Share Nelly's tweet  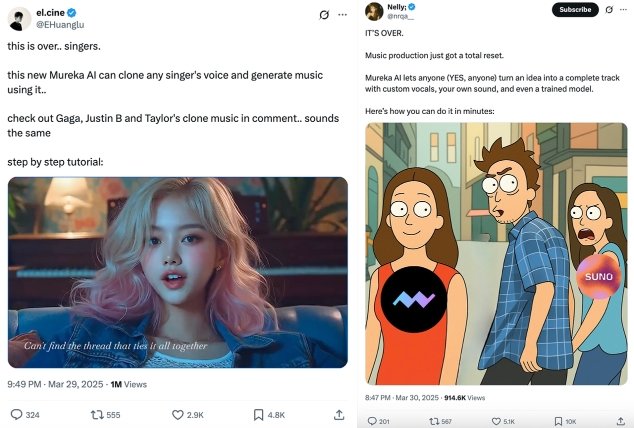pos(619,421)
